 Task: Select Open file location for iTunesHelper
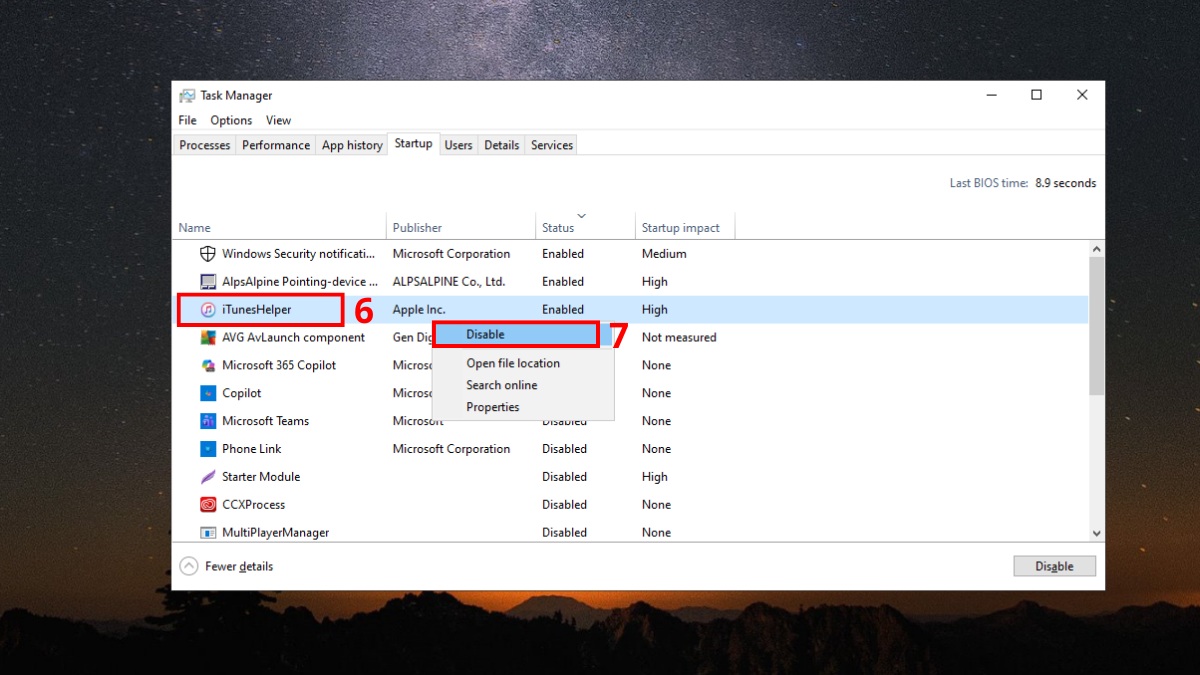pos(513,363)
